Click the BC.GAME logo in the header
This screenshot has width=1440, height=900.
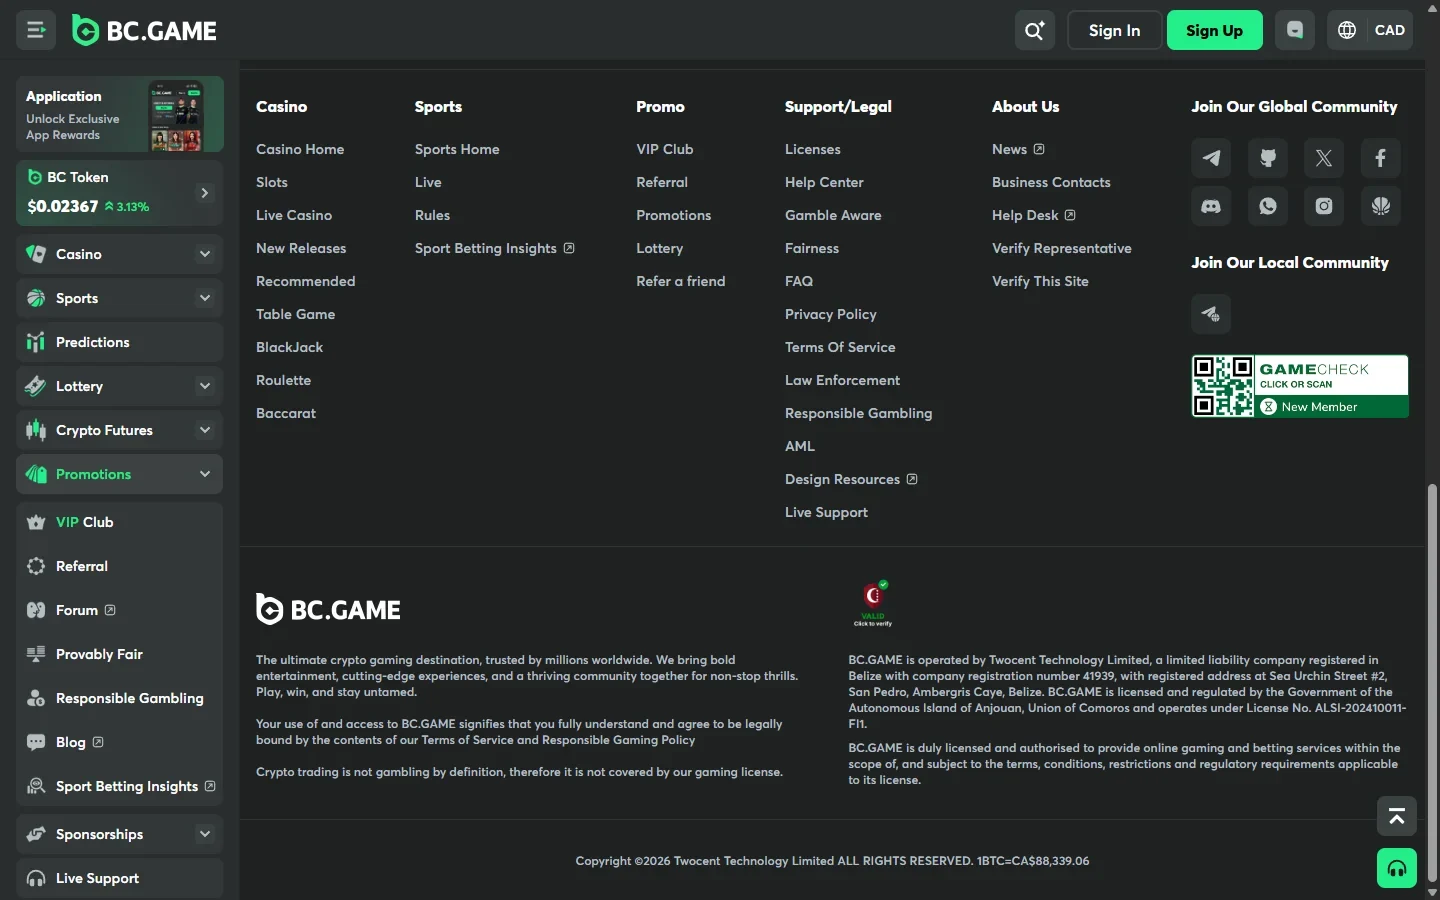(145, 31)
